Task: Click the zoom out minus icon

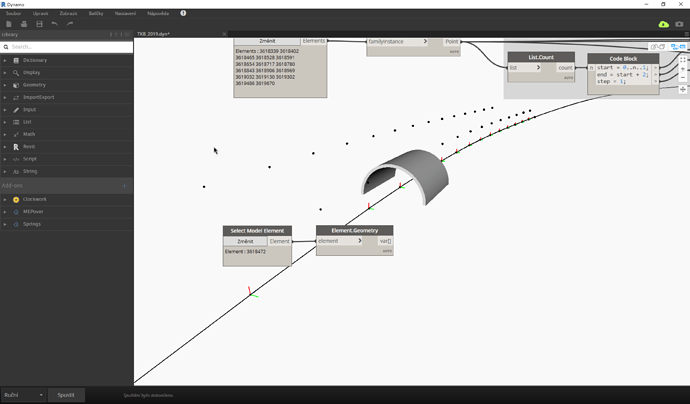Action: [683, 78]
